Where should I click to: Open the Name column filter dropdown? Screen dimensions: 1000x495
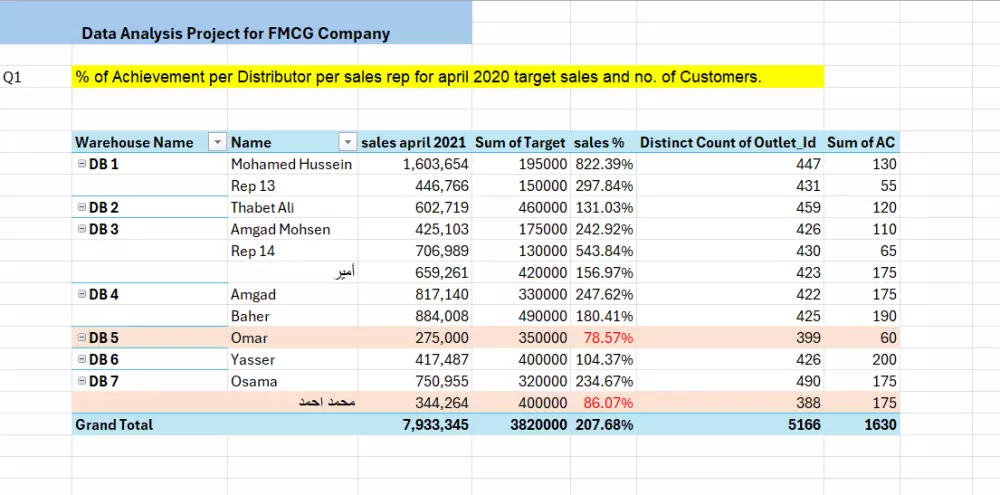tap(346, 143)
